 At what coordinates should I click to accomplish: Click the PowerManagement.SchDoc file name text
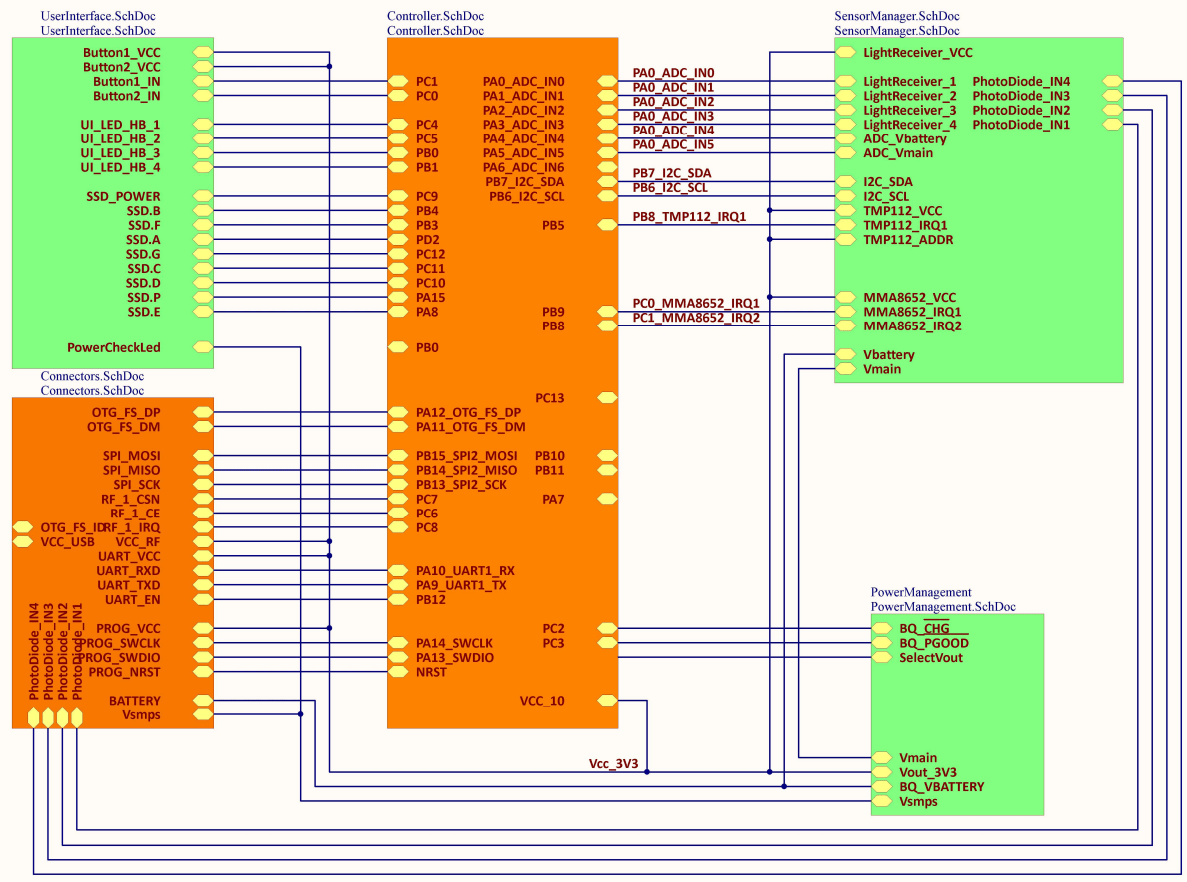click(x=942, y=606)
